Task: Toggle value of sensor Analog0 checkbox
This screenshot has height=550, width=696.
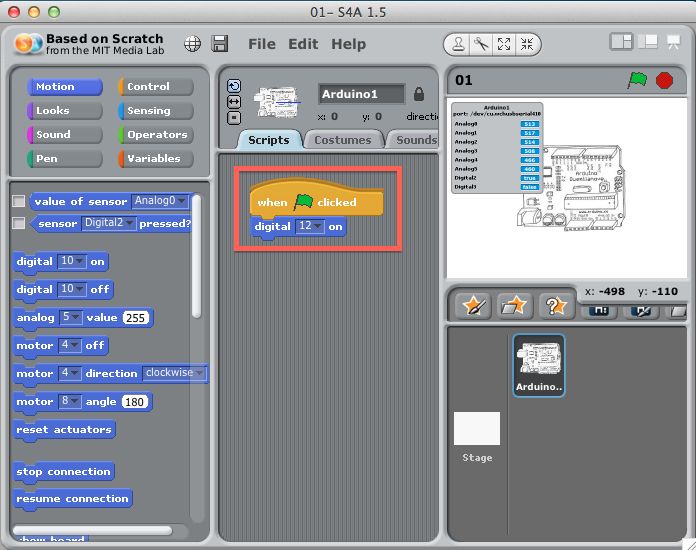Action: [x=18, y=201]
